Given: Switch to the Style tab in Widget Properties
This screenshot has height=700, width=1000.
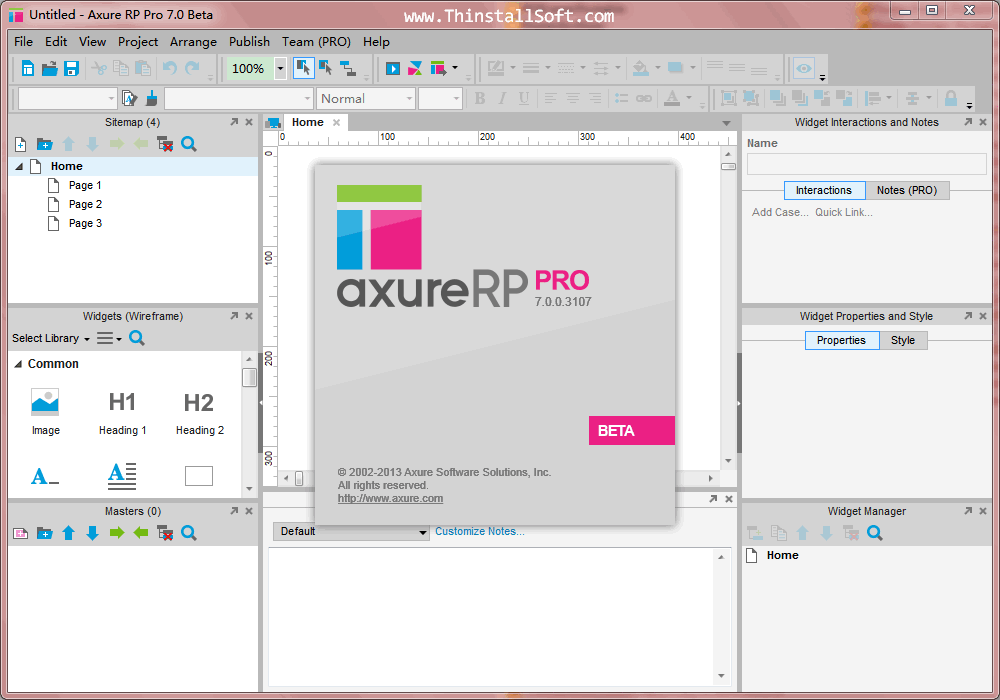Looking at the screenshot, I should click(902, 340).
